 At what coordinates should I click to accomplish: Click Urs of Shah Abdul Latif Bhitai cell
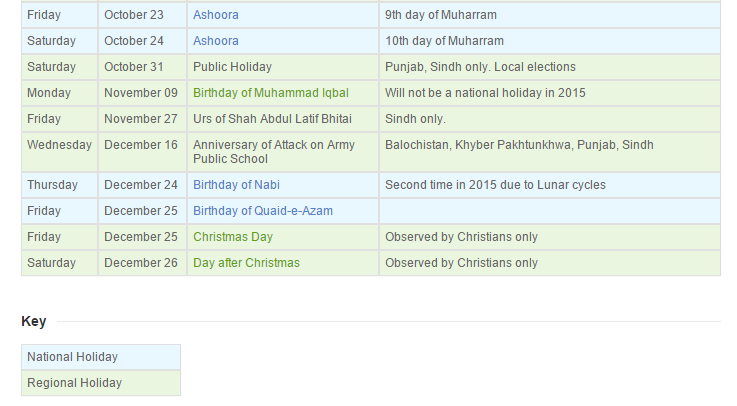pyautogui.click(x=283, y=119)
